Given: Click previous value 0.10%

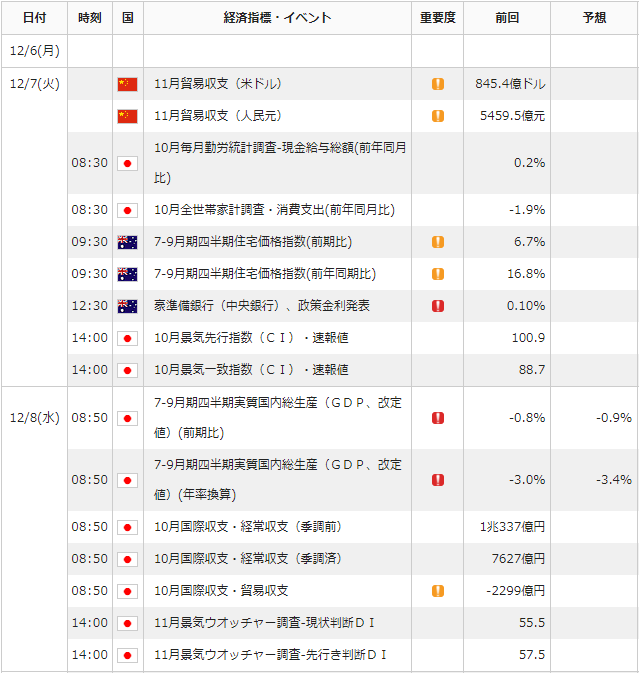Looking at the screenshot, I should coord(526,306).
